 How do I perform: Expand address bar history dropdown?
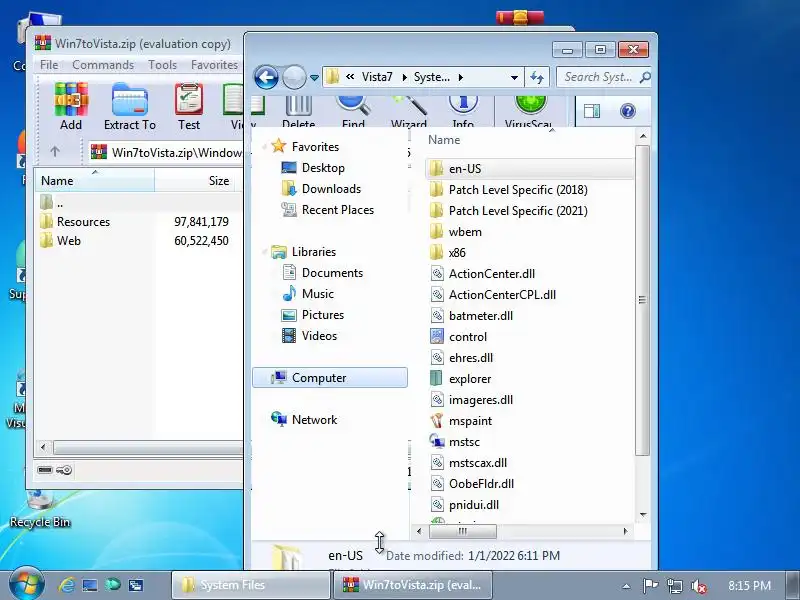click(x=514, y=78)
